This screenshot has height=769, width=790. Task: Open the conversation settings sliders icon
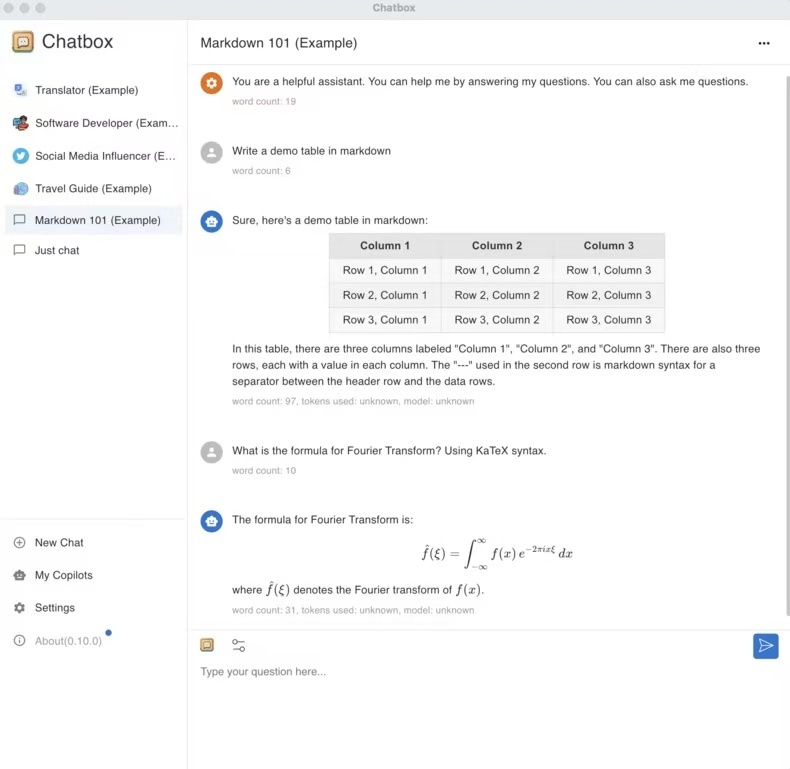238,646
